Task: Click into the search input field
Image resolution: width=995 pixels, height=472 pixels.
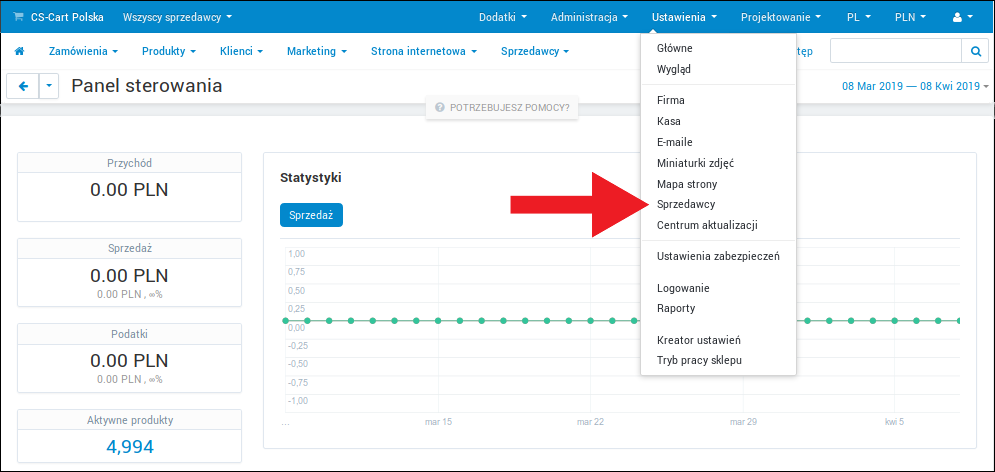Action: click(x=895, y=51)
